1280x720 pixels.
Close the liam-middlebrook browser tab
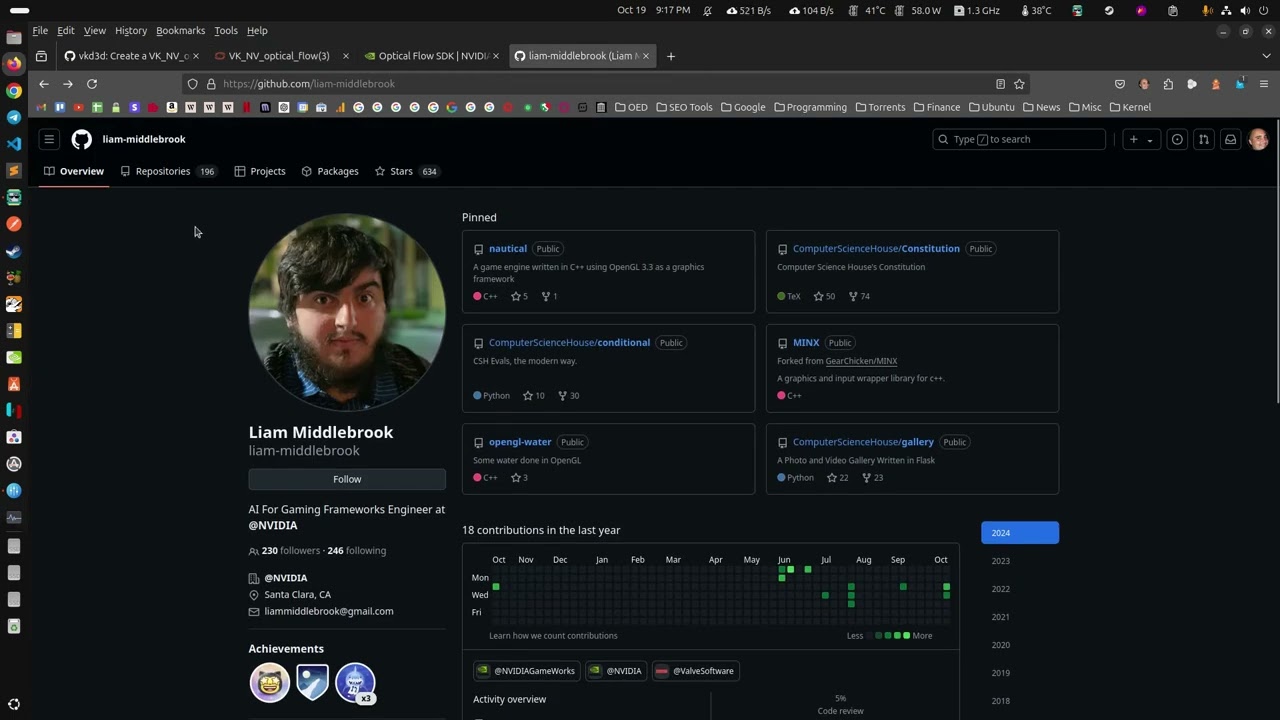pos(646,56)
